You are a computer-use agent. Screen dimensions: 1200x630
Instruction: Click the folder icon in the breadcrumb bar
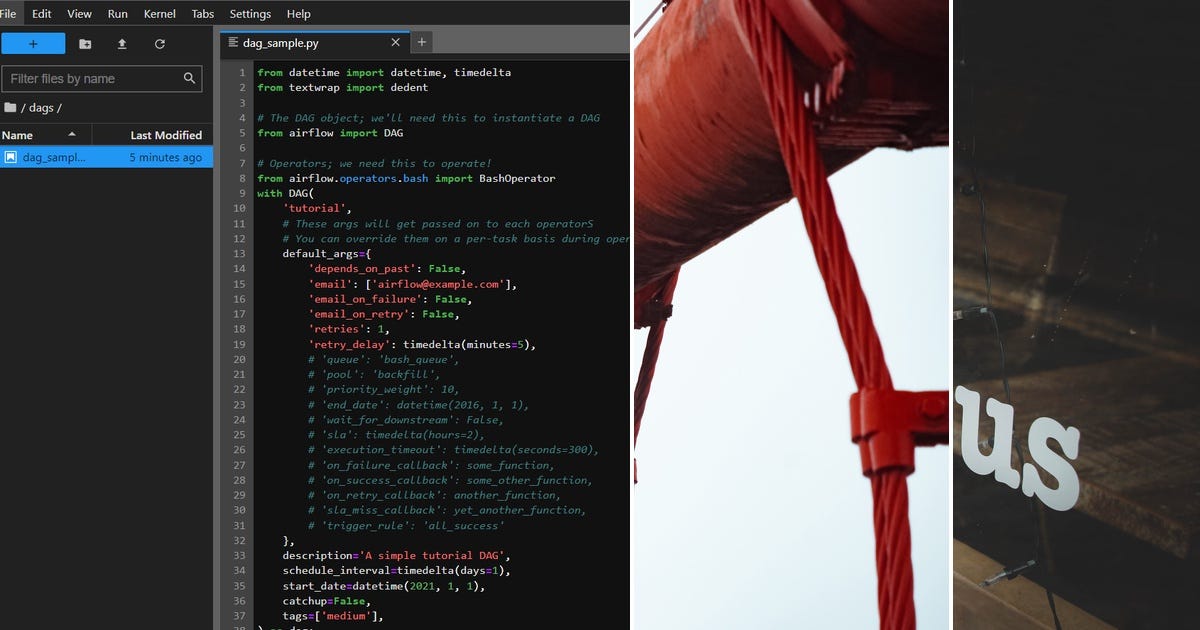click(x=10, y=107)
